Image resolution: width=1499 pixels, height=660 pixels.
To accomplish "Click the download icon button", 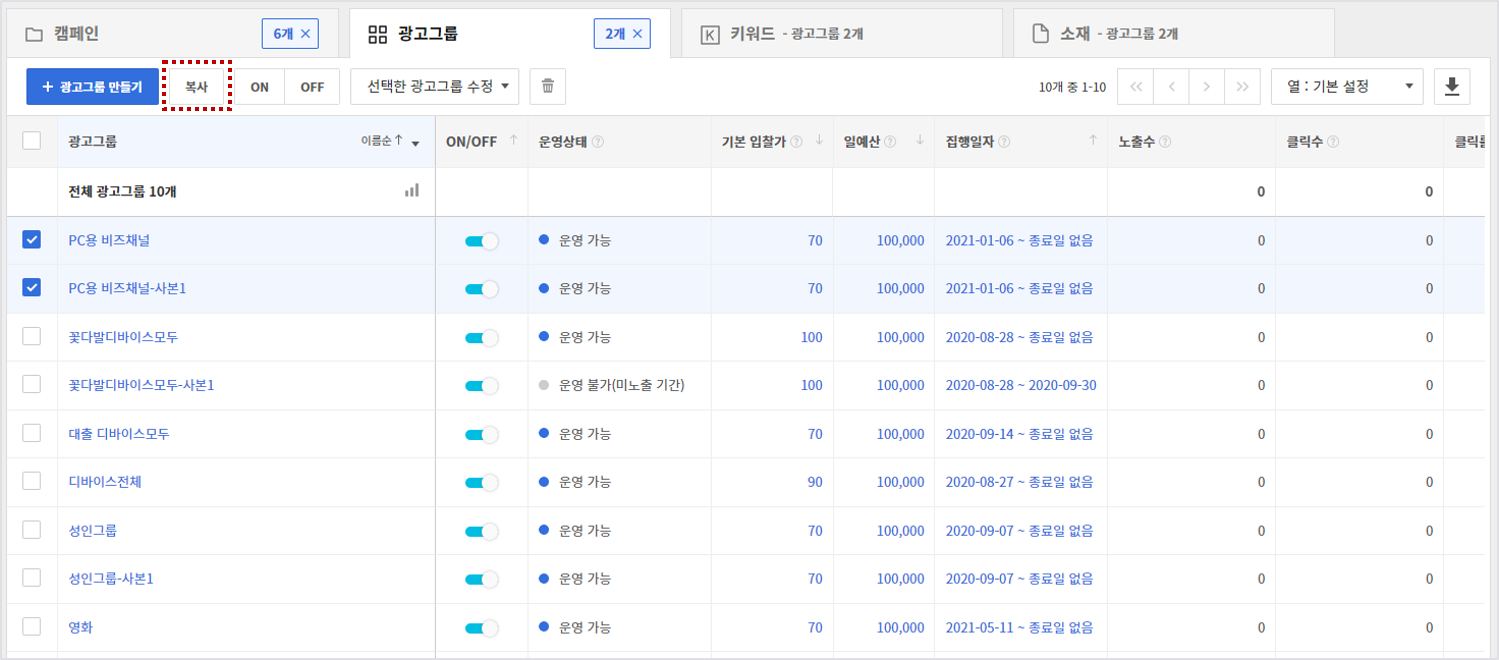I will [x=1452, y=87].
